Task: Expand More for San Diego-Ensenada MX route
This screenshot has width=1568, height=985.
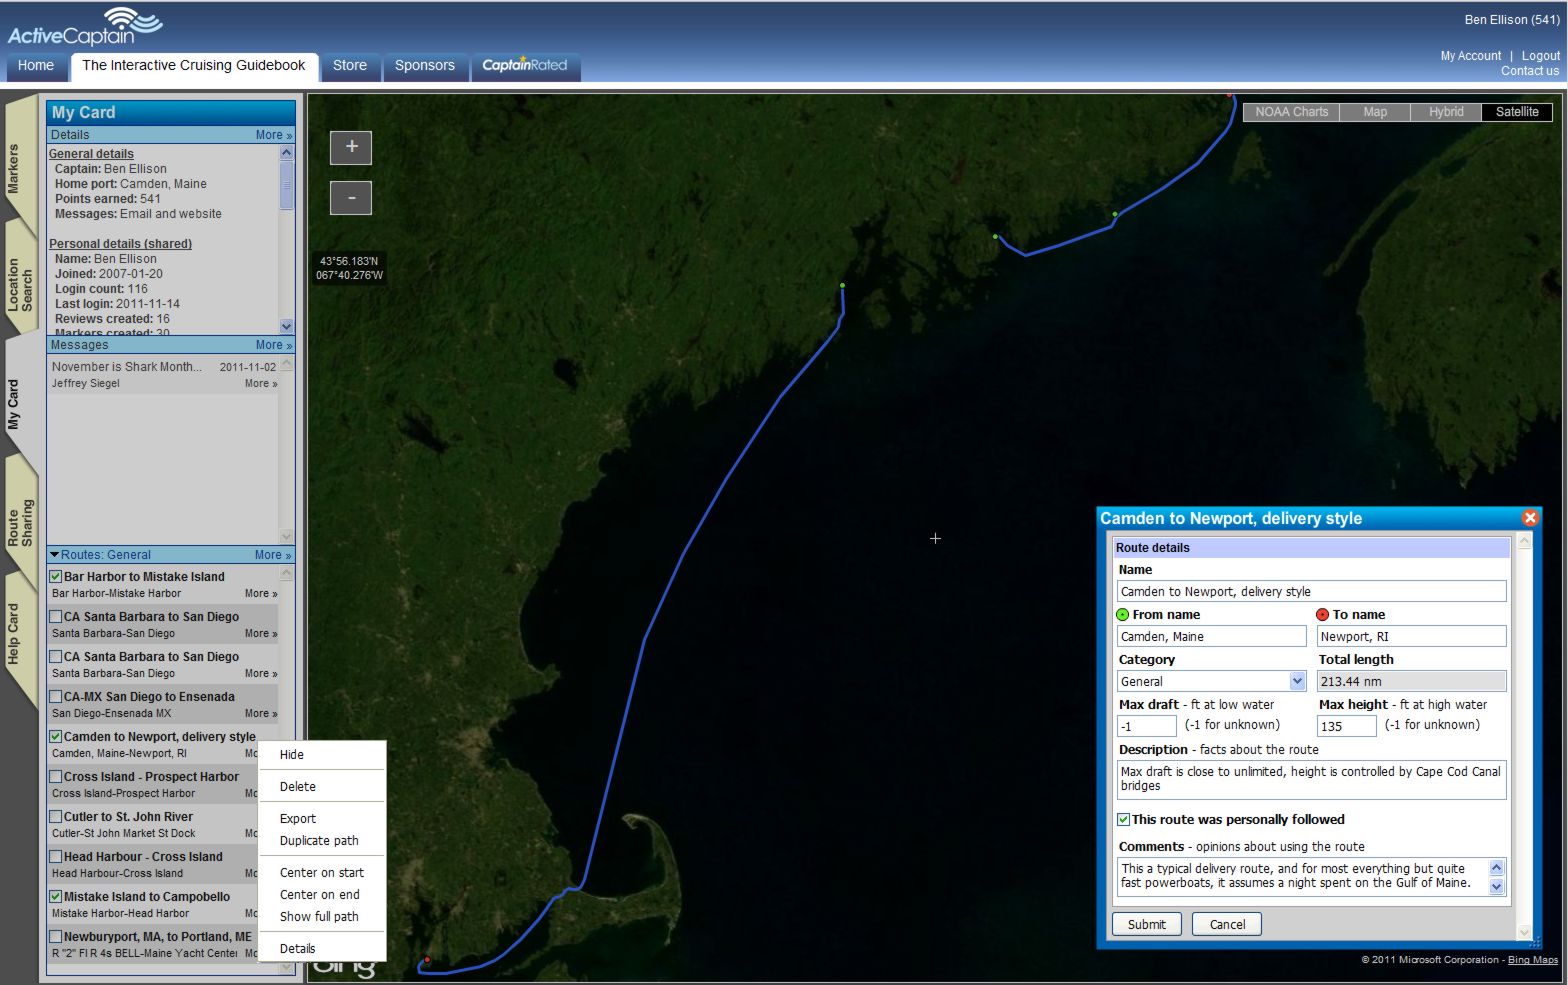Action: pyautogui.click(x=261, y=714)
